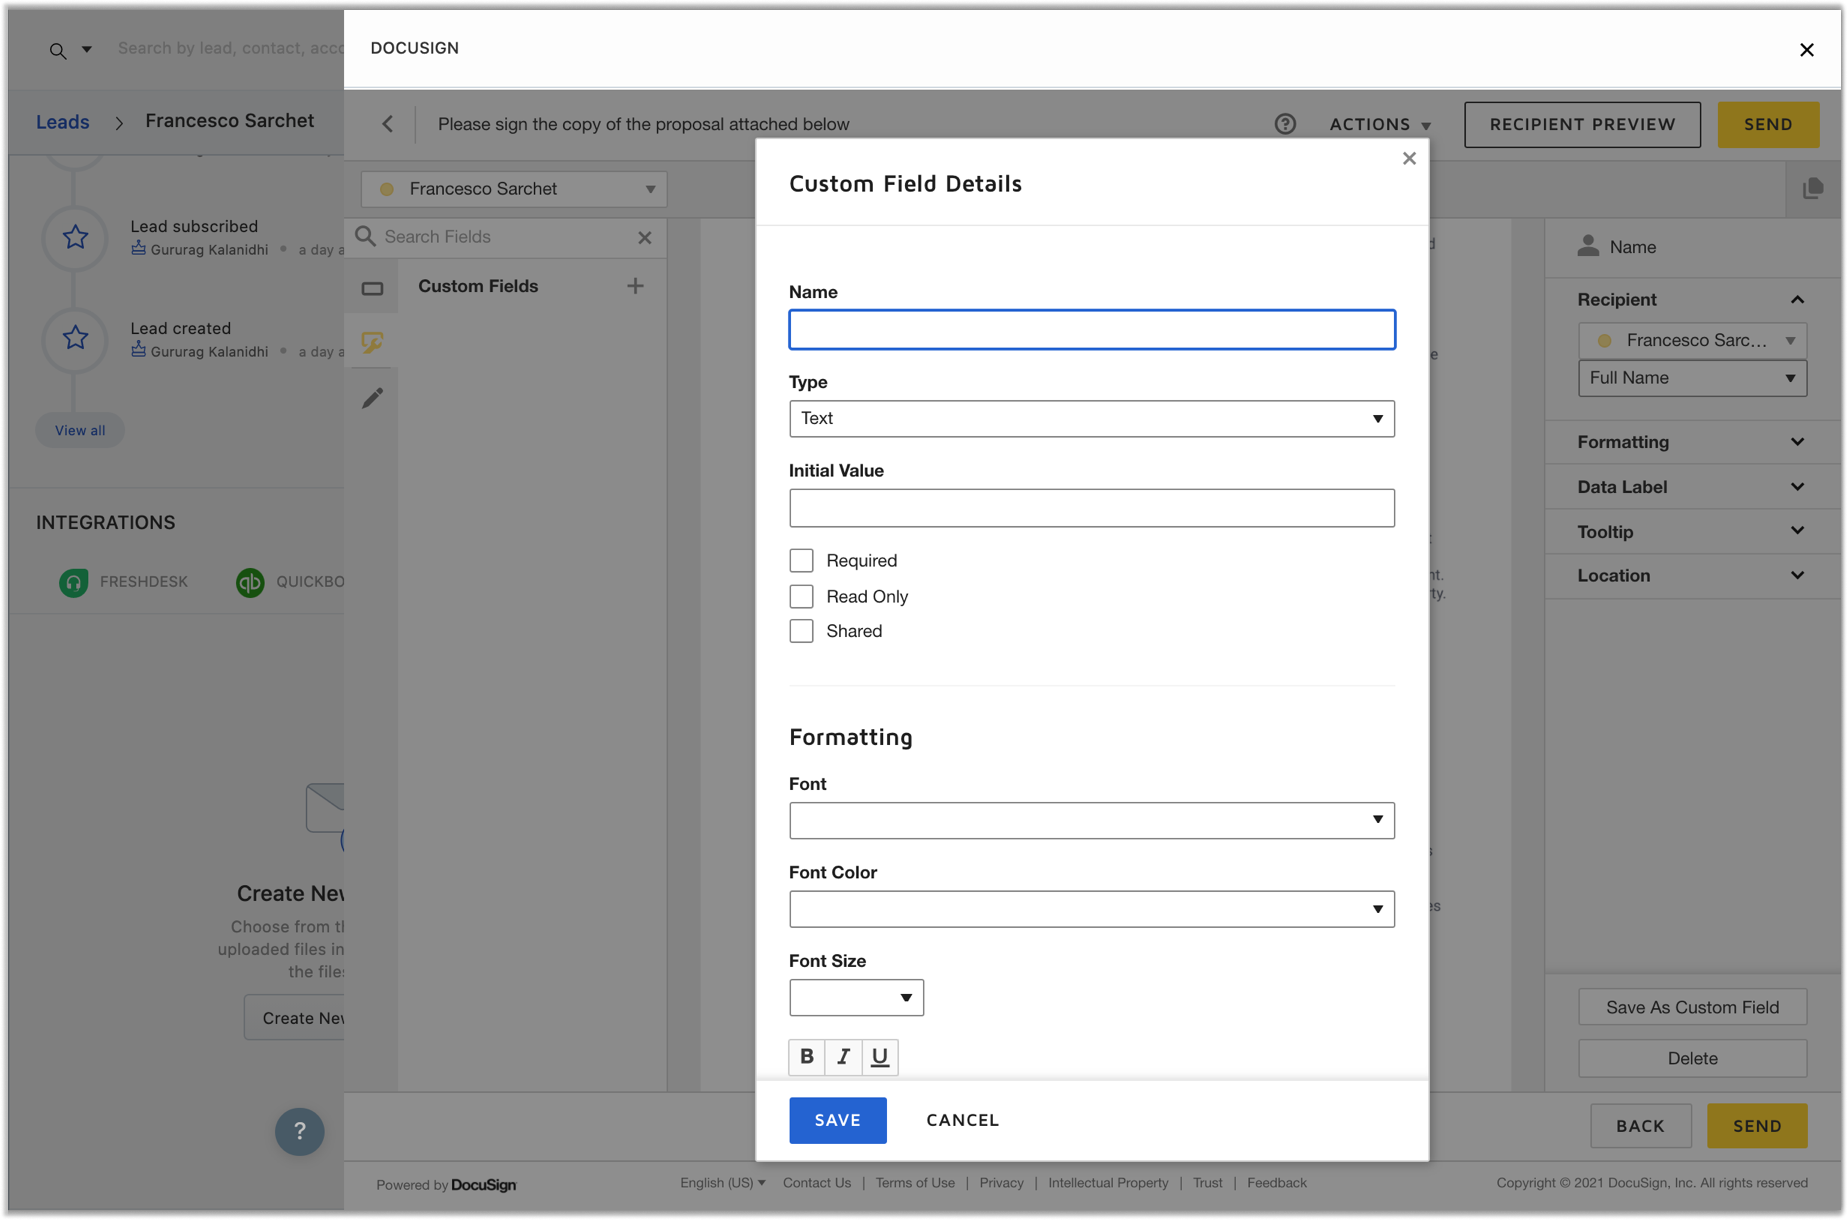Screen dimensions: 1847x1220
Task: Open the Francesco Sarchet recipient selector
Action: (514, 189)
